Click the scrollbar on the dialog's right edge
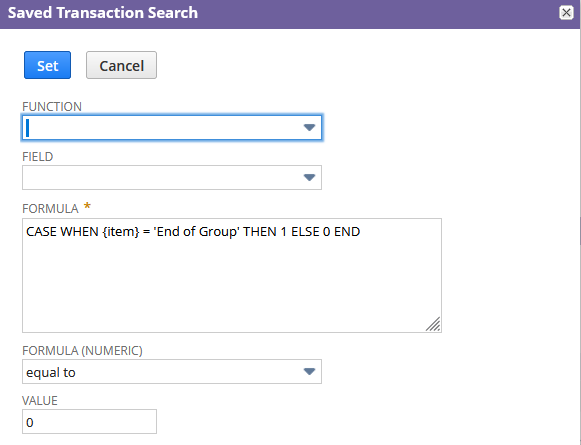The height and width of the screenshot is (445, 581). [580, 232]
